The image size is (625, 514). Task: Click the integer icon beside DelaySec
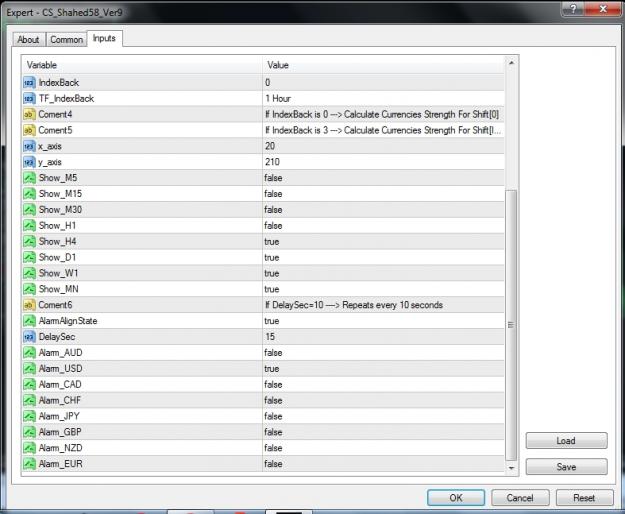(29, 337)
